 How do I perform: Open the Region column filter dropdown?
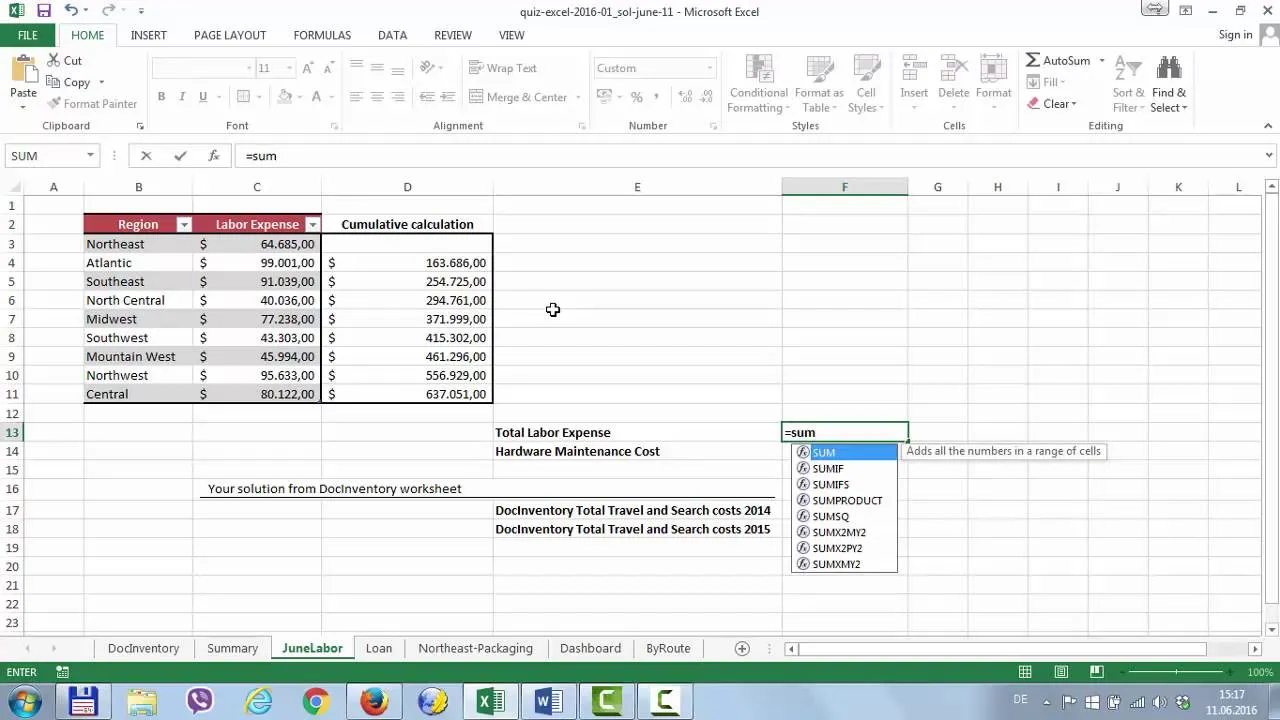[x=183, y=225]
